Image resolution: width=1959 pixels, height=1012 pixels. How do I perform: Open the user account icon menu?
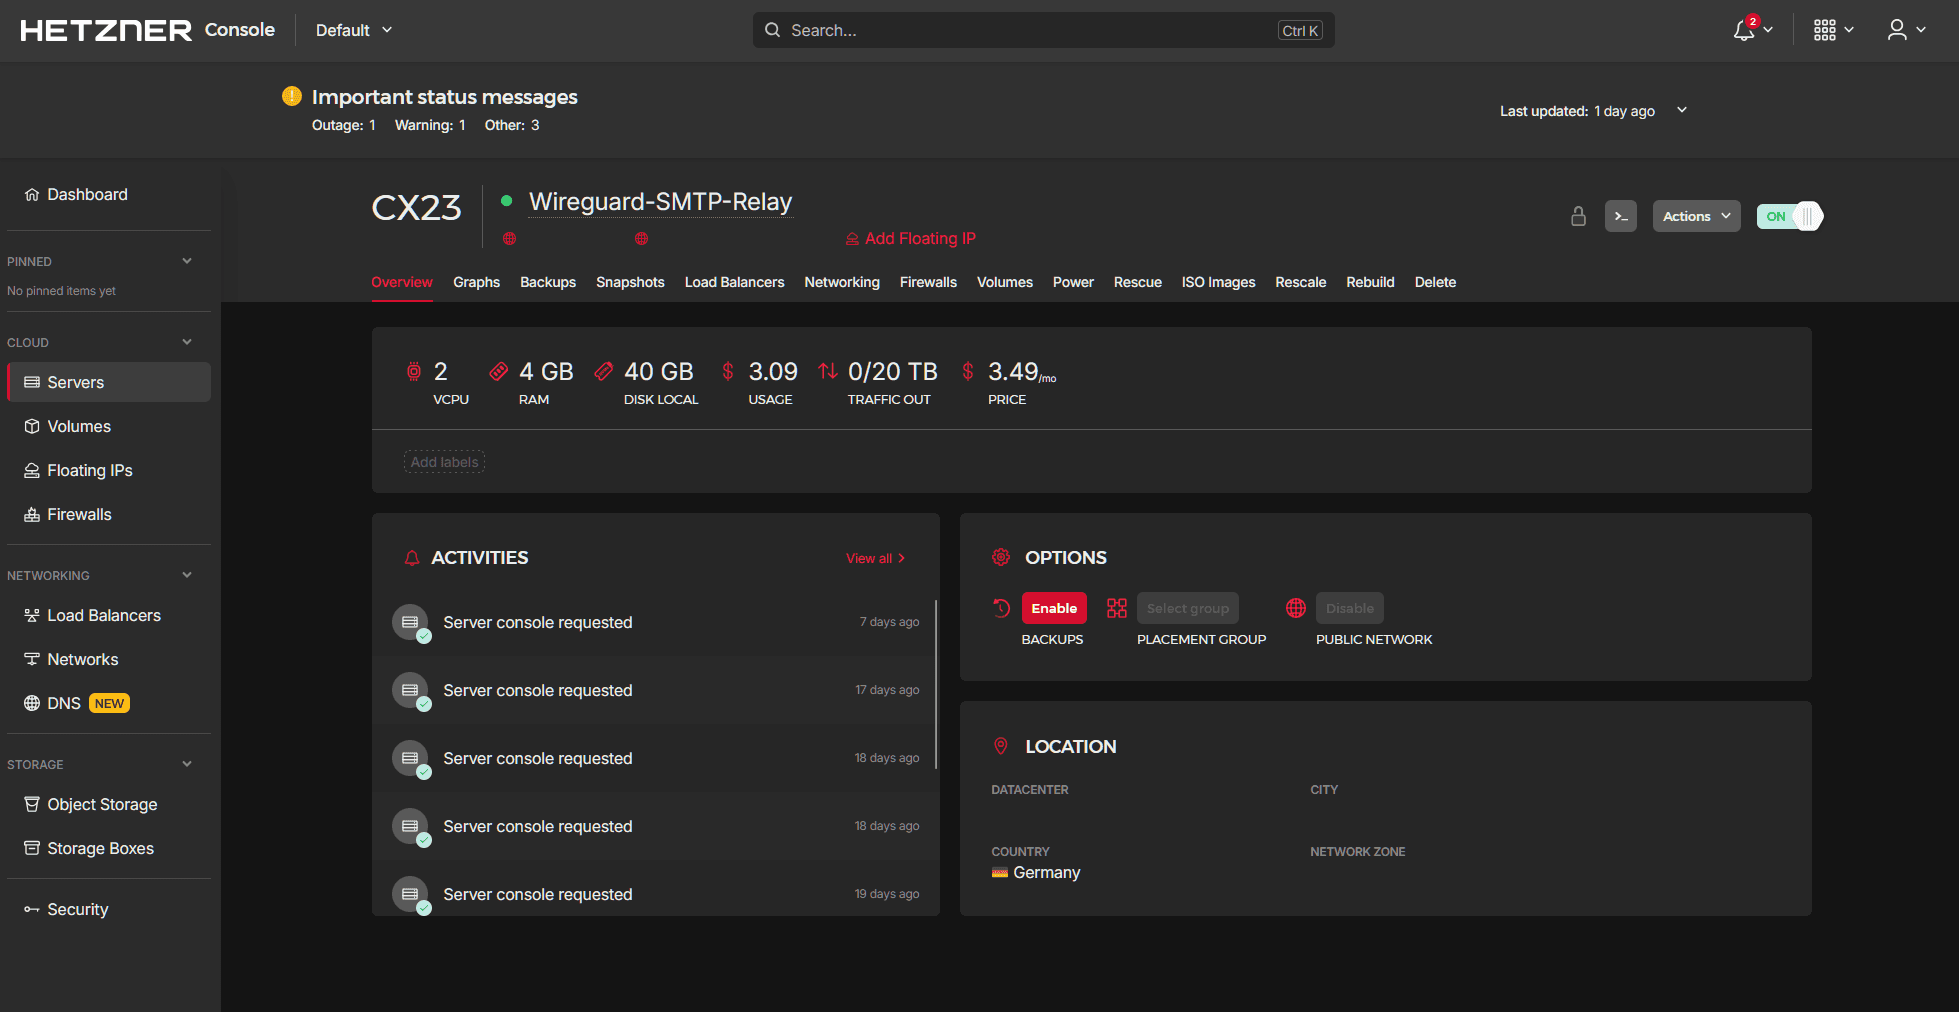(x=1896, y=30)
